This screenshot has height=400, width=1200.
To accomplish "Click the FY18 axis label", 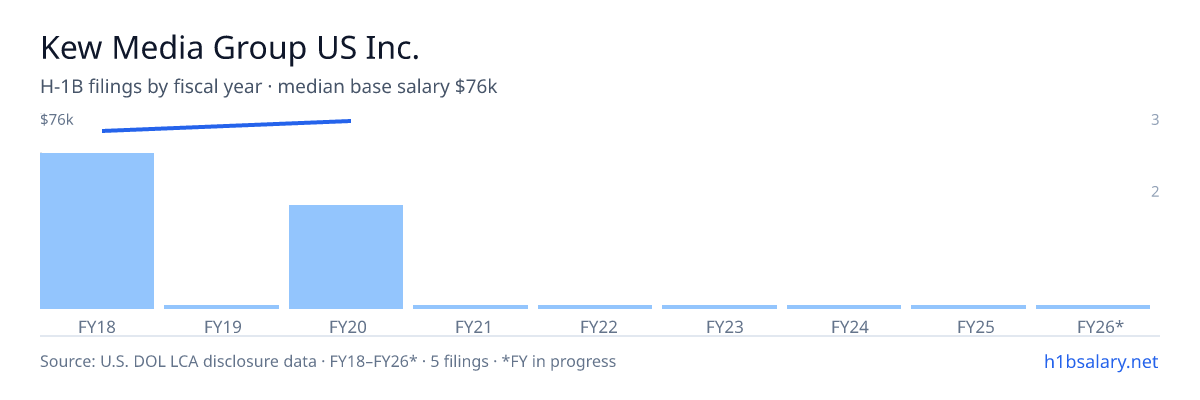I will [x=97, y=326].
